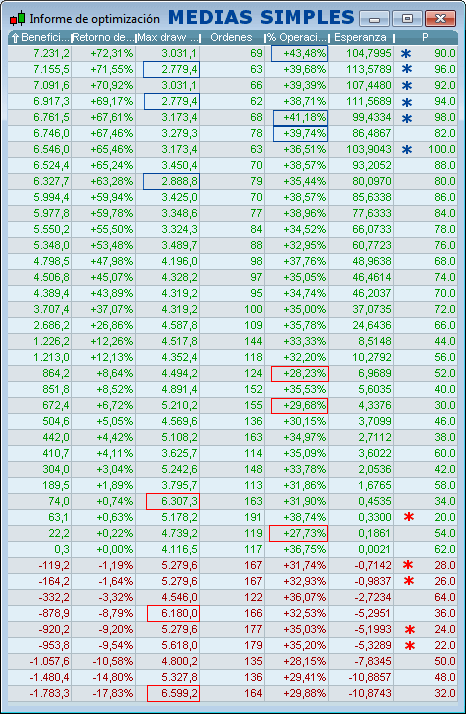The width and height of the screenshot is (466, 714).
Task: Click the P column header
Action: tap(425, 37)
